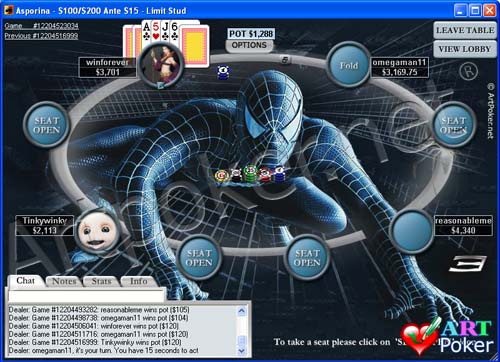The image size is (500, 362).
Task: Open the OPTIONS button under the pot
Action: click(x=249, y=45)
